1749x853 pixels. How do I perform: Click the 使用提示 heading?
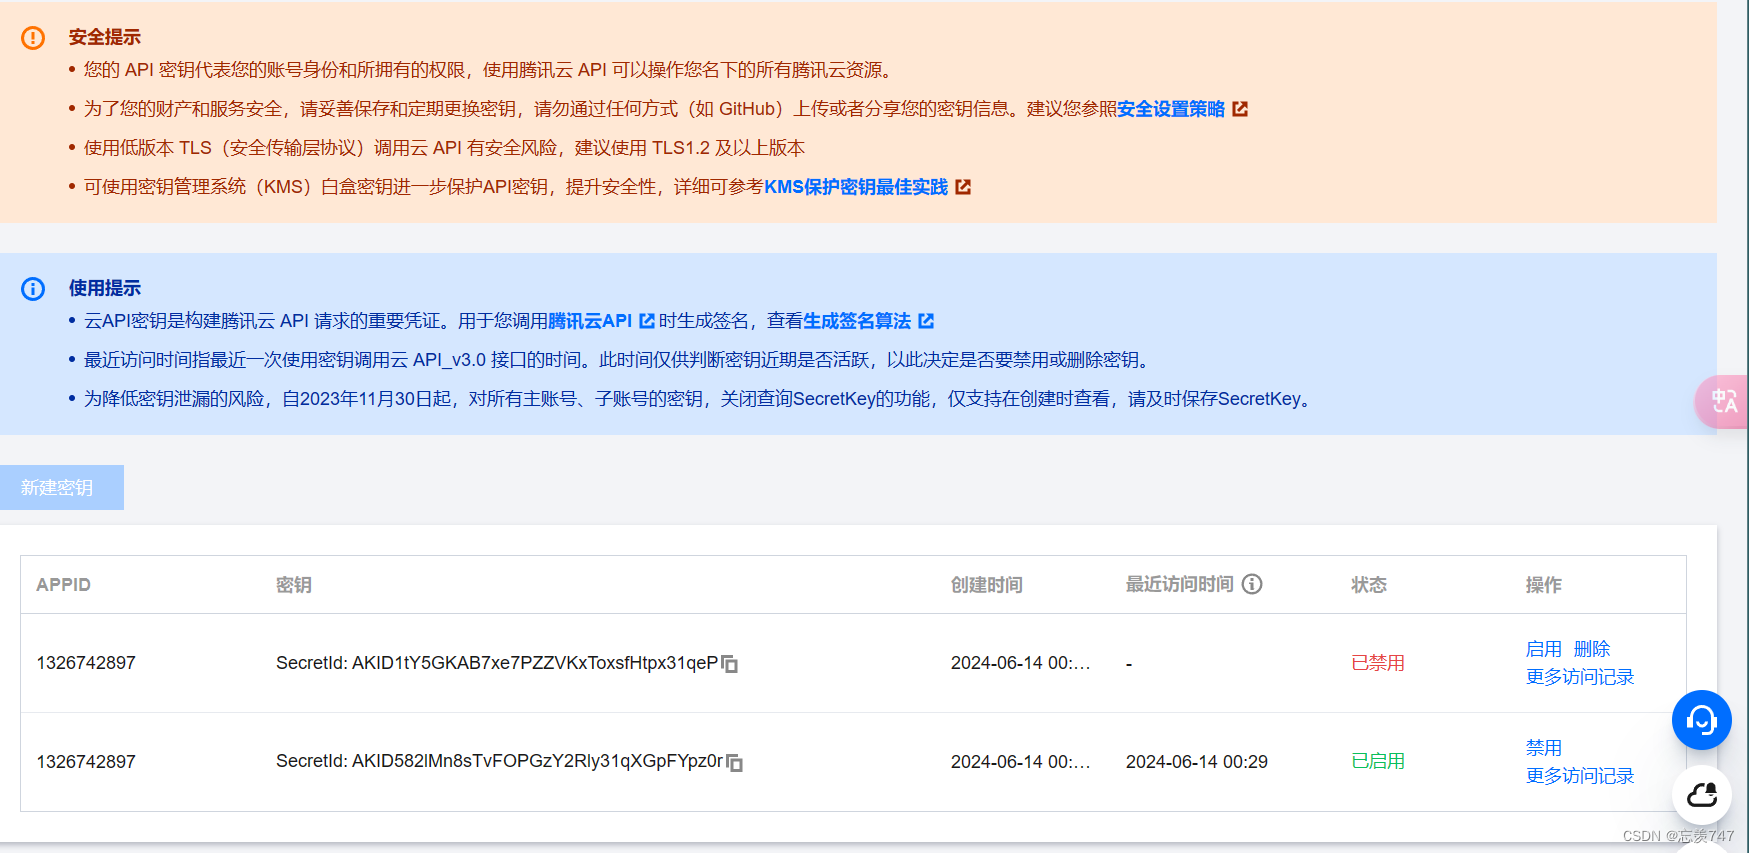pos(105,288)
